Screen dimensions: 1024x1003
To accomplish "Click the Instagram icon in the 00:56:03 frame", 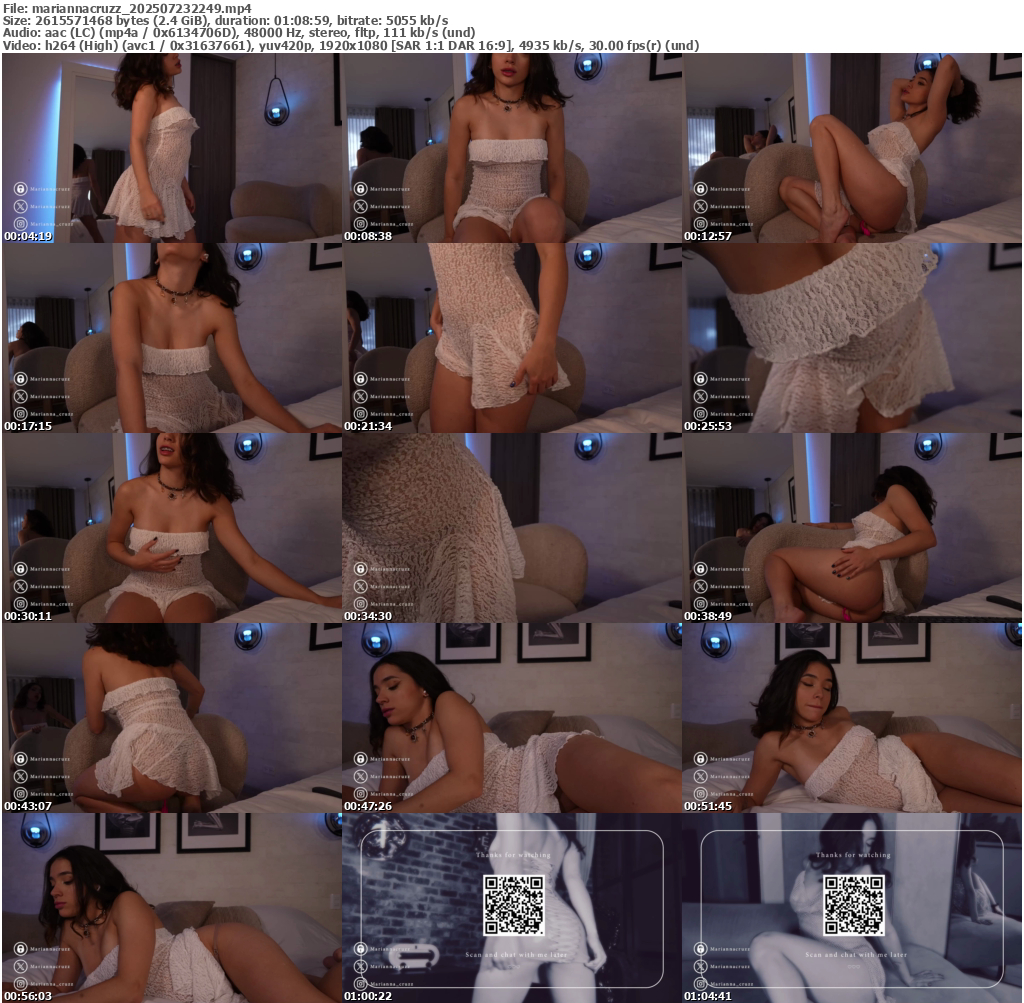I will coord(21,984).
